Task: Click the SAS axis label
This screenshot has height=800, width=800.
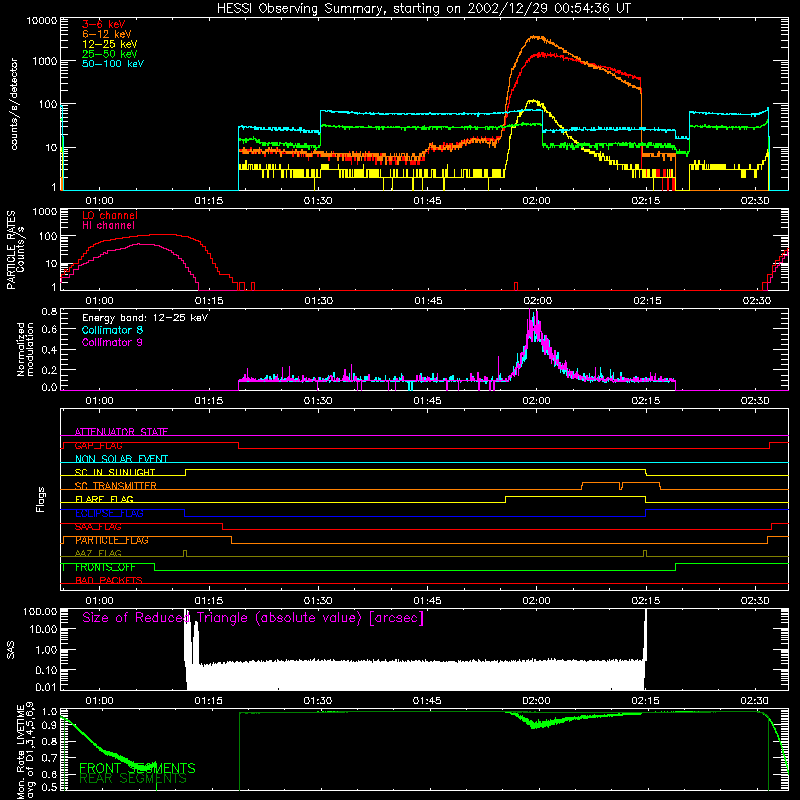Action: pyautogui.click(x=11, y=650)
